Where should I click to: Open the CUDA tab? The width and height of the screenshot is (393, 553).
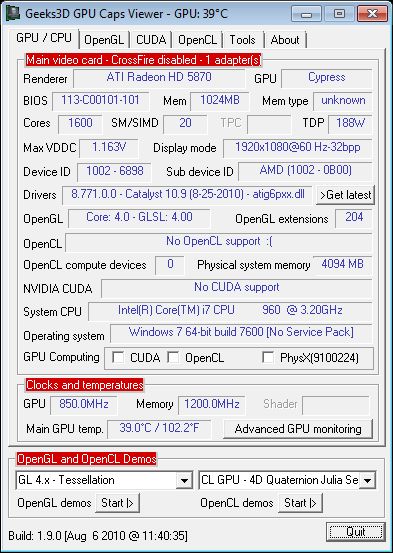click(151, 40)
